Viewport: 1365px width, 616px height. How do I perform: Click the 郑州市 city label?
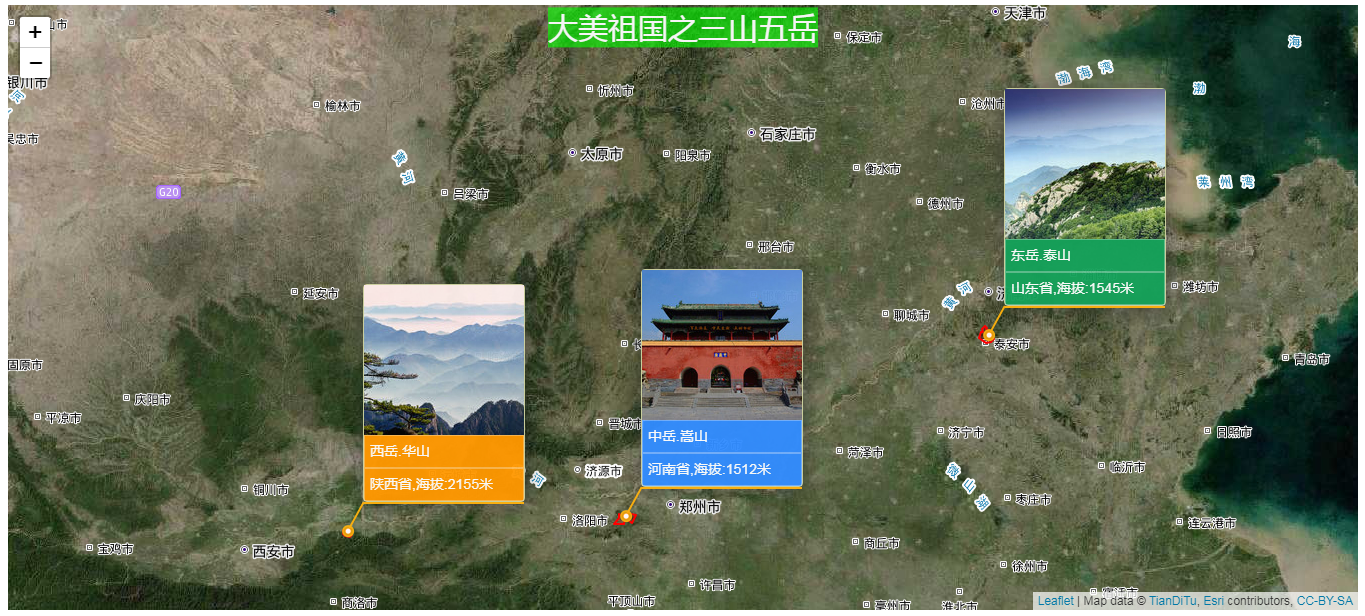(x=700, y=507)
